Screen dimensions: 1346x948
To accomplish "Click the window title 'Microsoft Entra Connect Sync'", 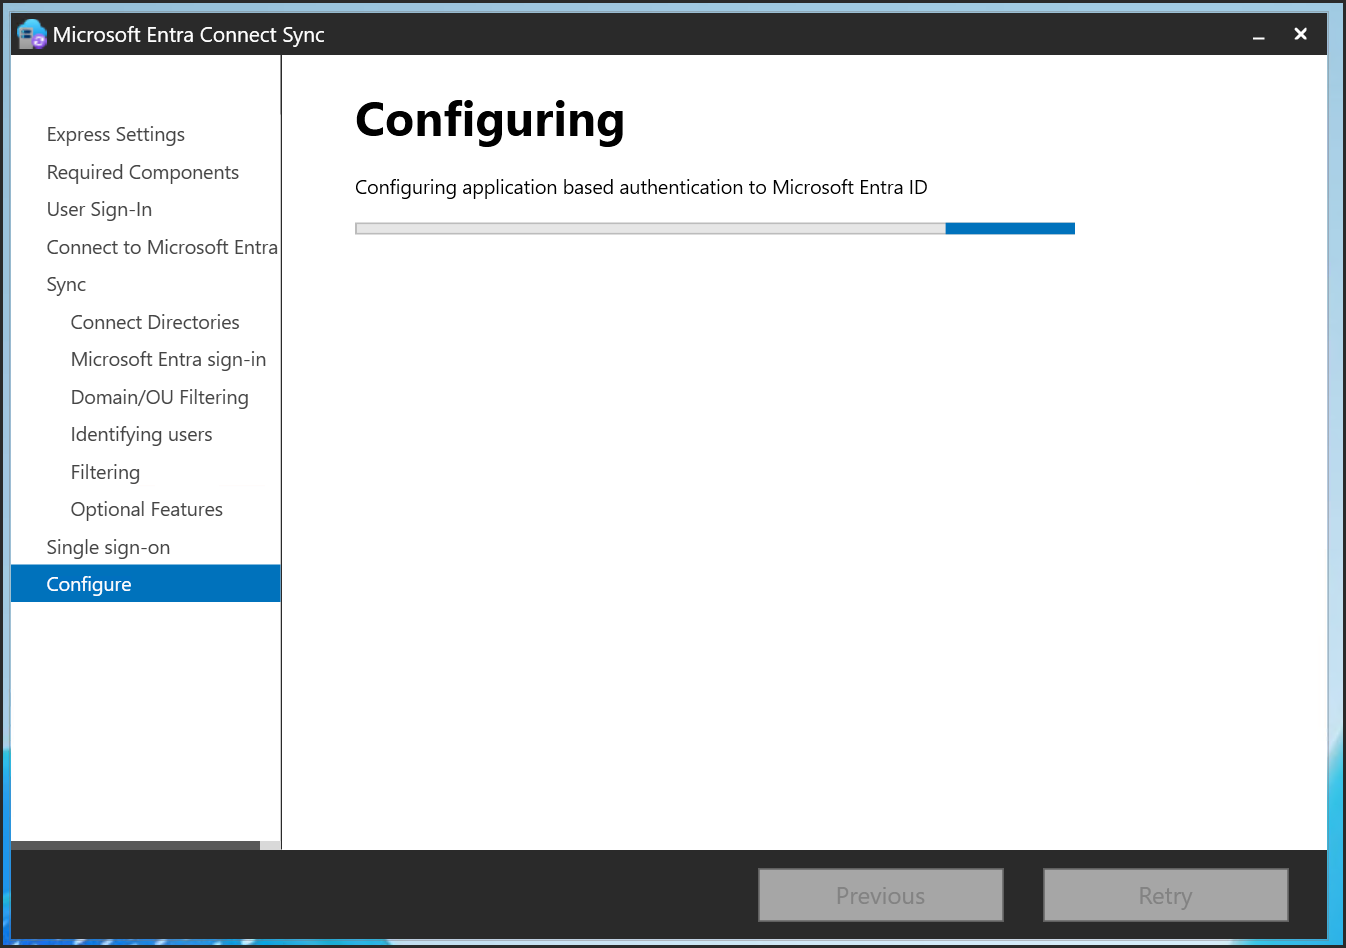I will [x=189, y=35].
